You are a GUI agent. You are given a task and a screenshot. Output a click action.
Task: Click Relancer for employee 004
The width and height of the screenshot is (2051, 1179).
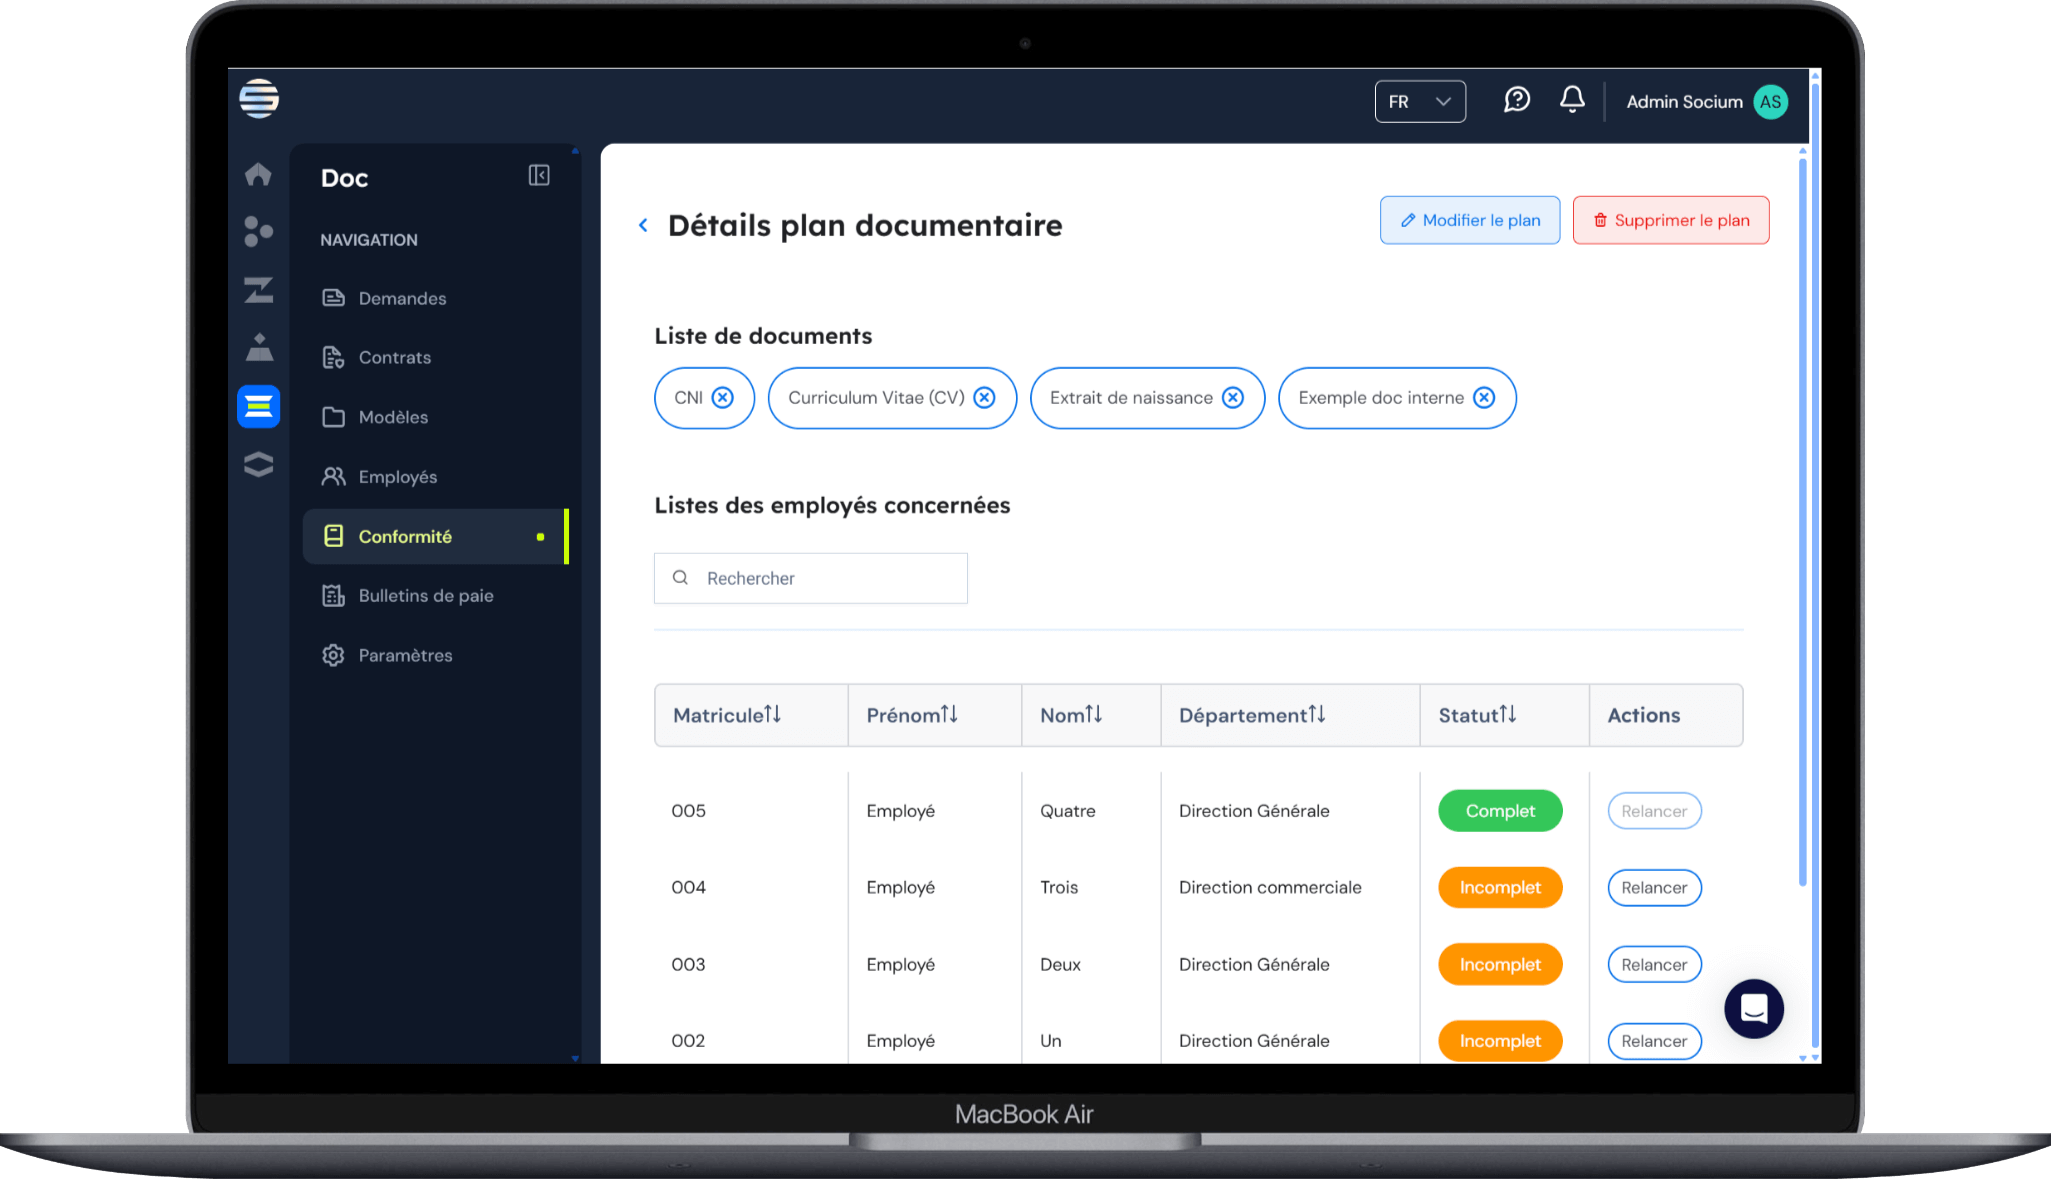tap(1653, 888)
